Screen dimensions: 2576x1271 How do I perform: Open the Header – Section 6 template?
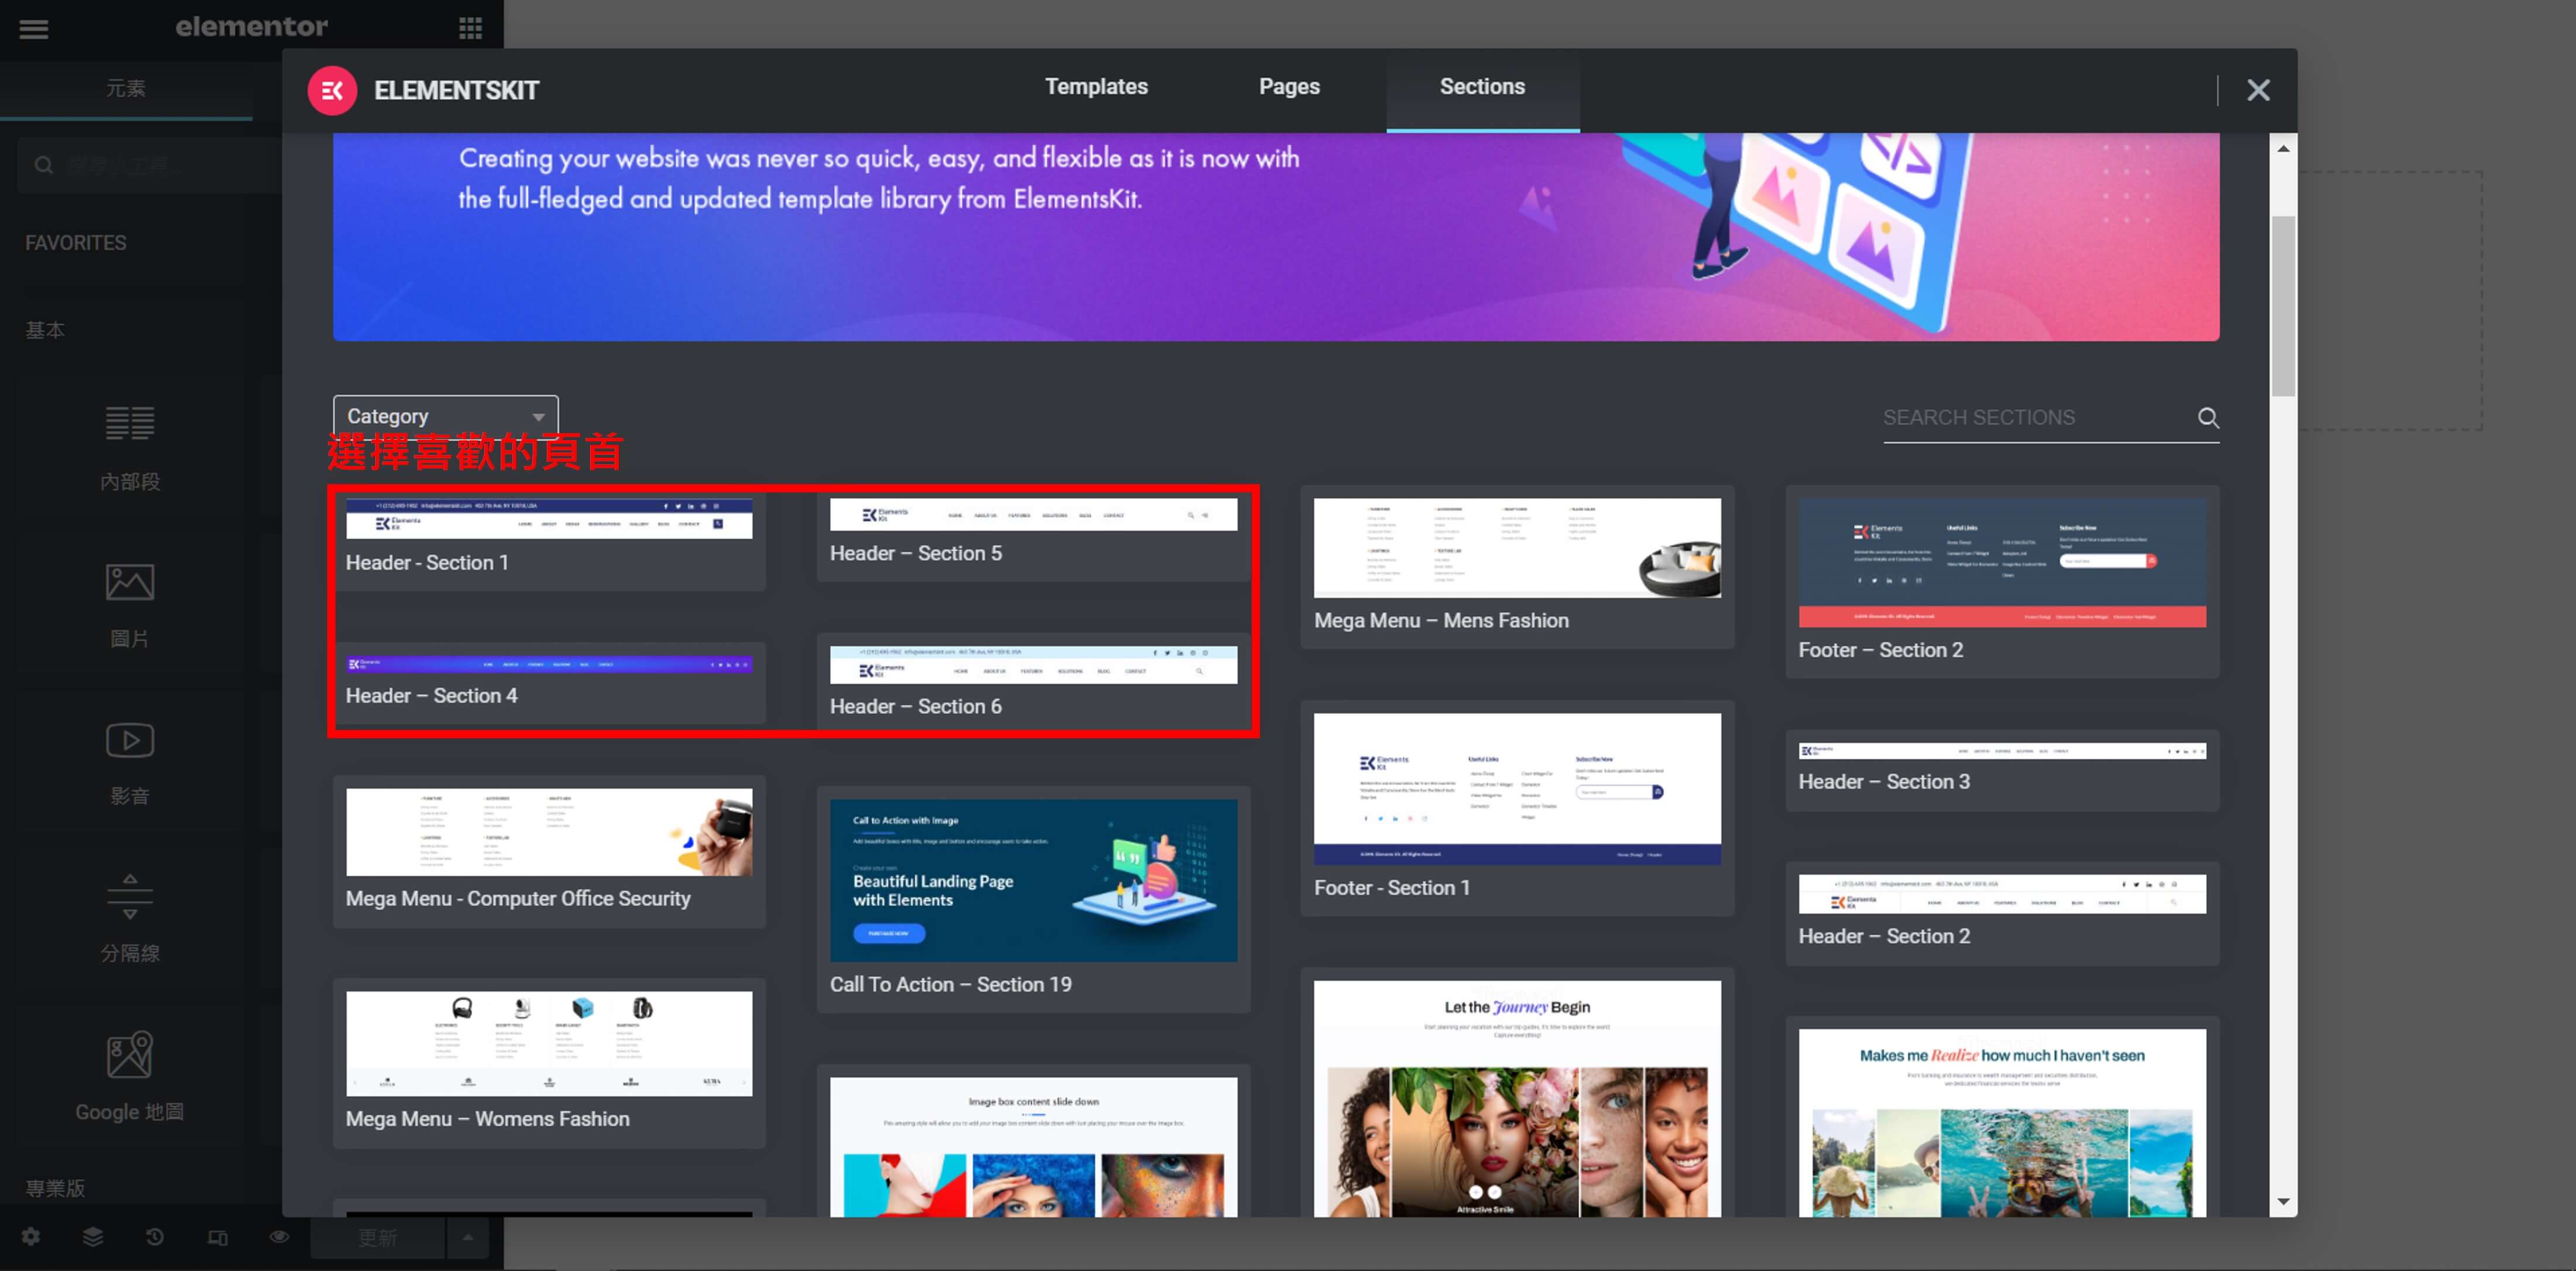(x=1033, y=682)
